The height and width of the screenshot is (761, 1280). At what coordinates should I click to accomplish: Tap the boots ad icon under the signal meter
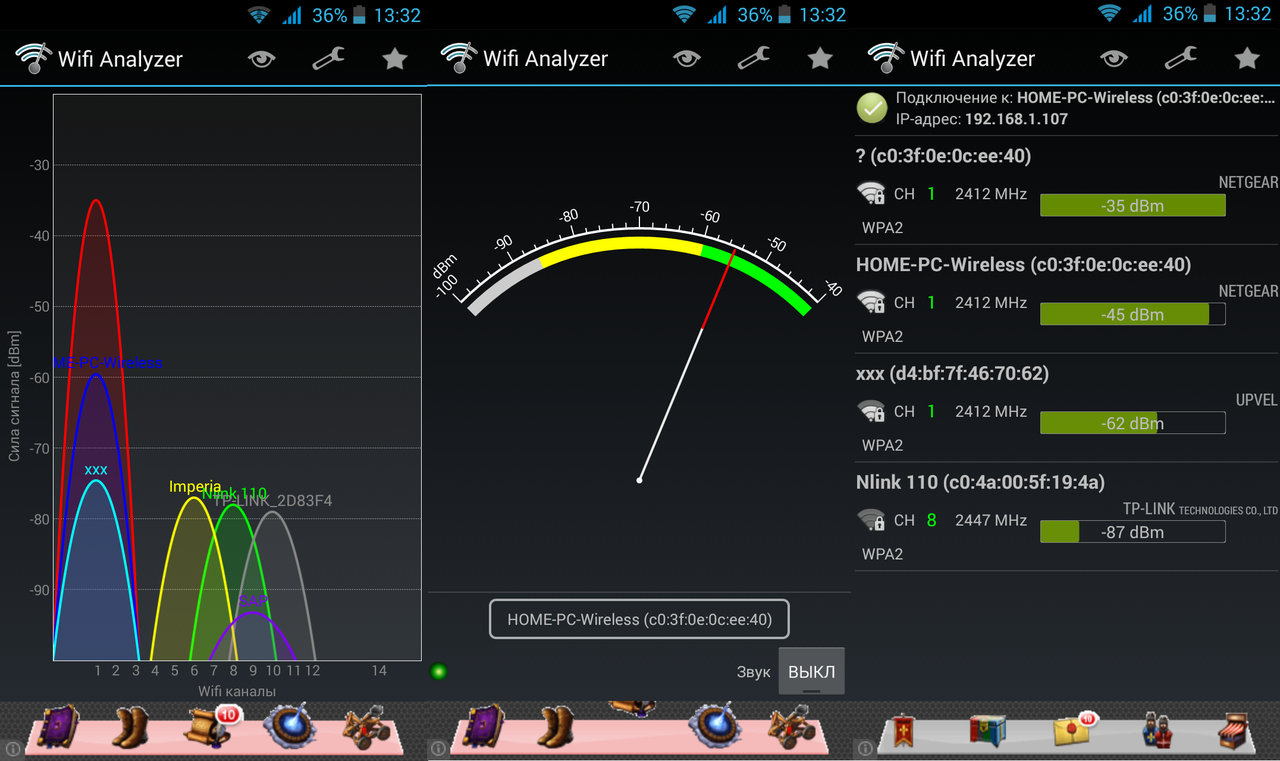pos(555,727)
